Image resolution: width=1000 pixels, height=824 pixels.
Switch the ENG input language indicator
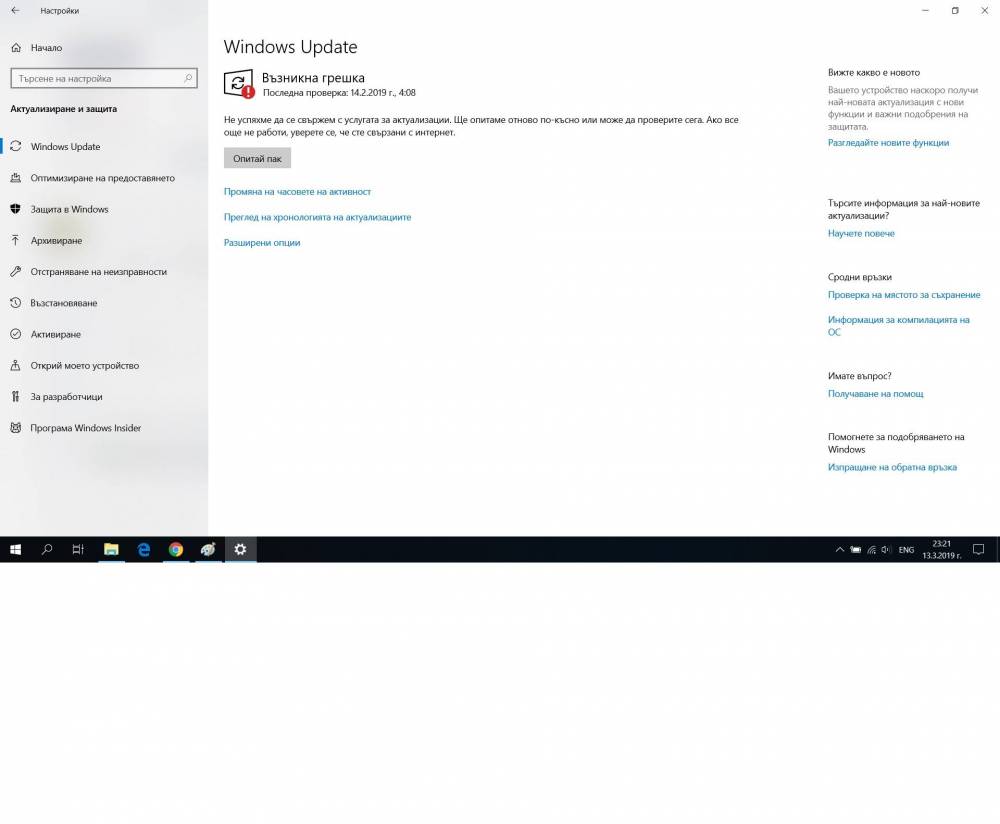pyautogui.click(x=906, y=550)
